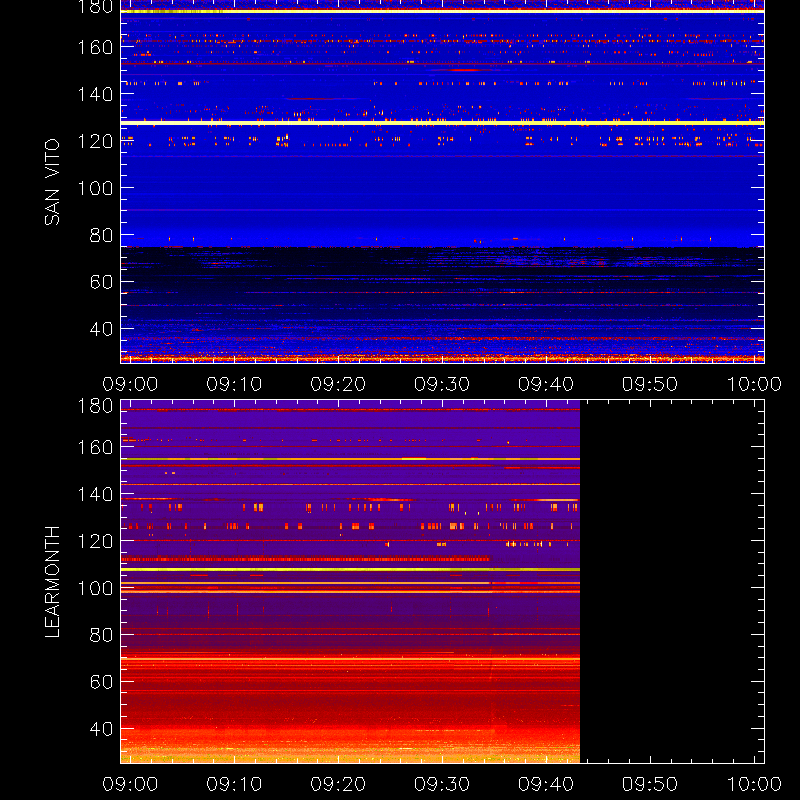Pick the 09:00 time label under Learmonth plot
This screenshot has width=800, height=800.
[x=130, y=784]
